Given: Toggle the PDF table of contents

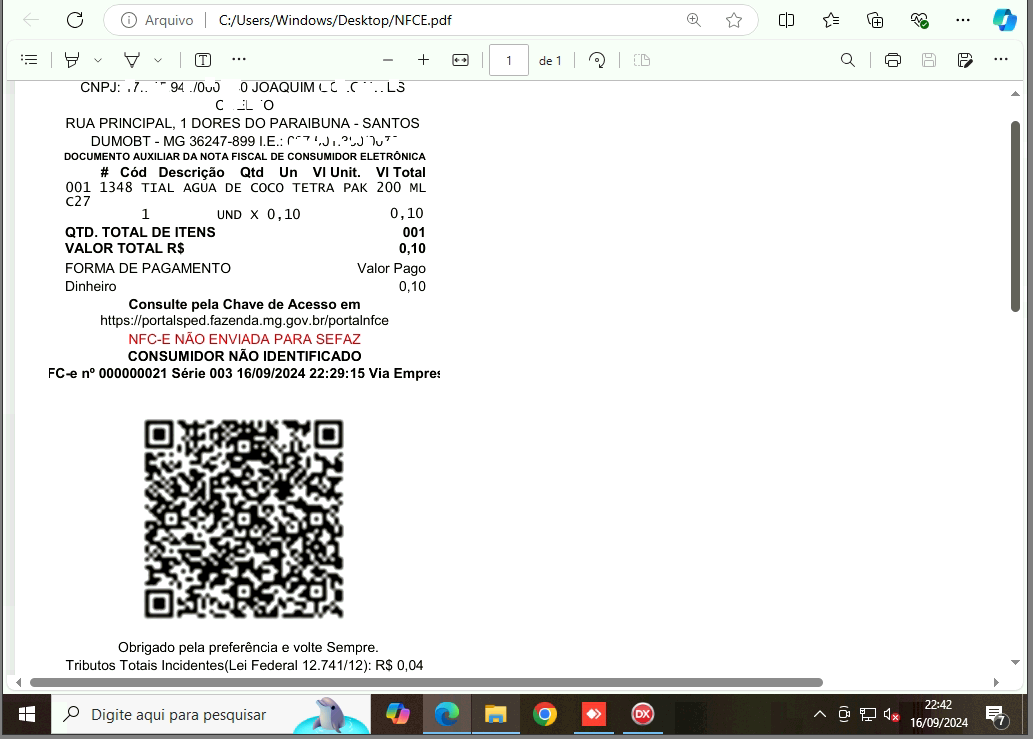Looking at the screenshot, I should 29,60.
